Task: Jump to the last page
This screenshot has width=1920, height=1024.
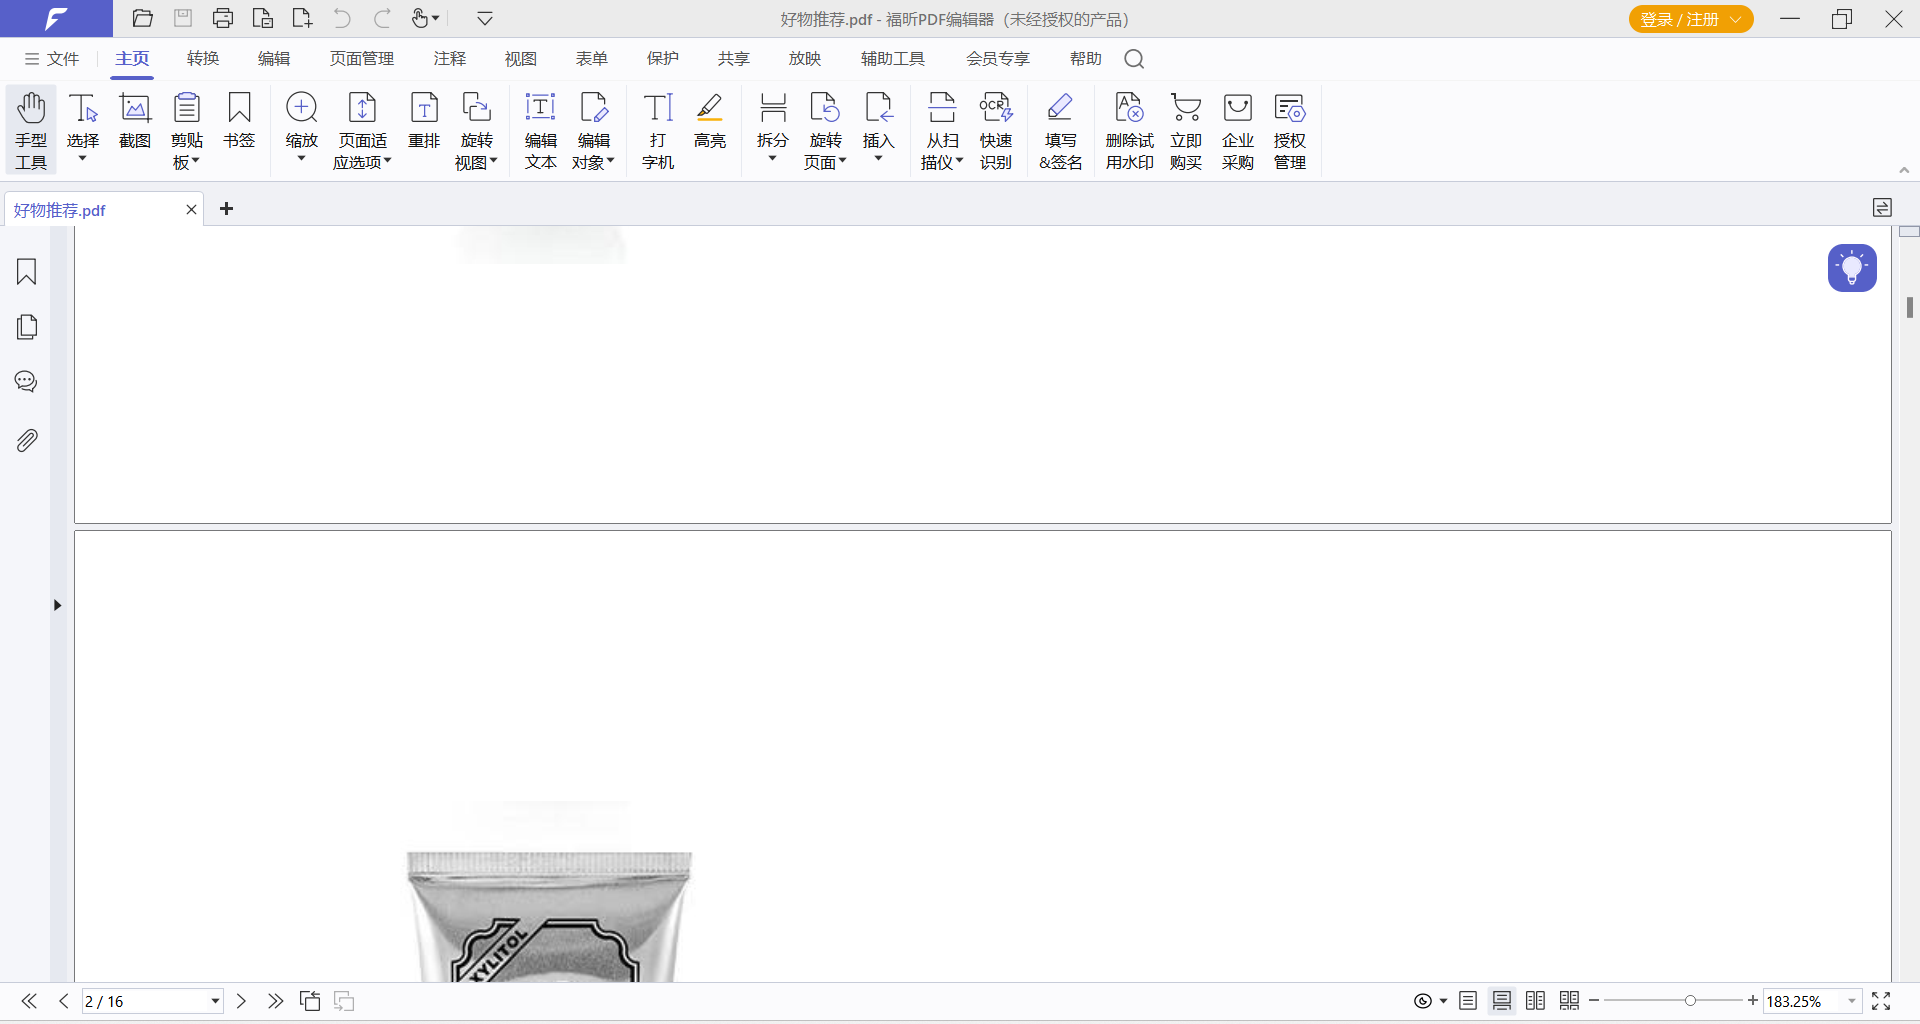Action: click(x=275, y=1001)
